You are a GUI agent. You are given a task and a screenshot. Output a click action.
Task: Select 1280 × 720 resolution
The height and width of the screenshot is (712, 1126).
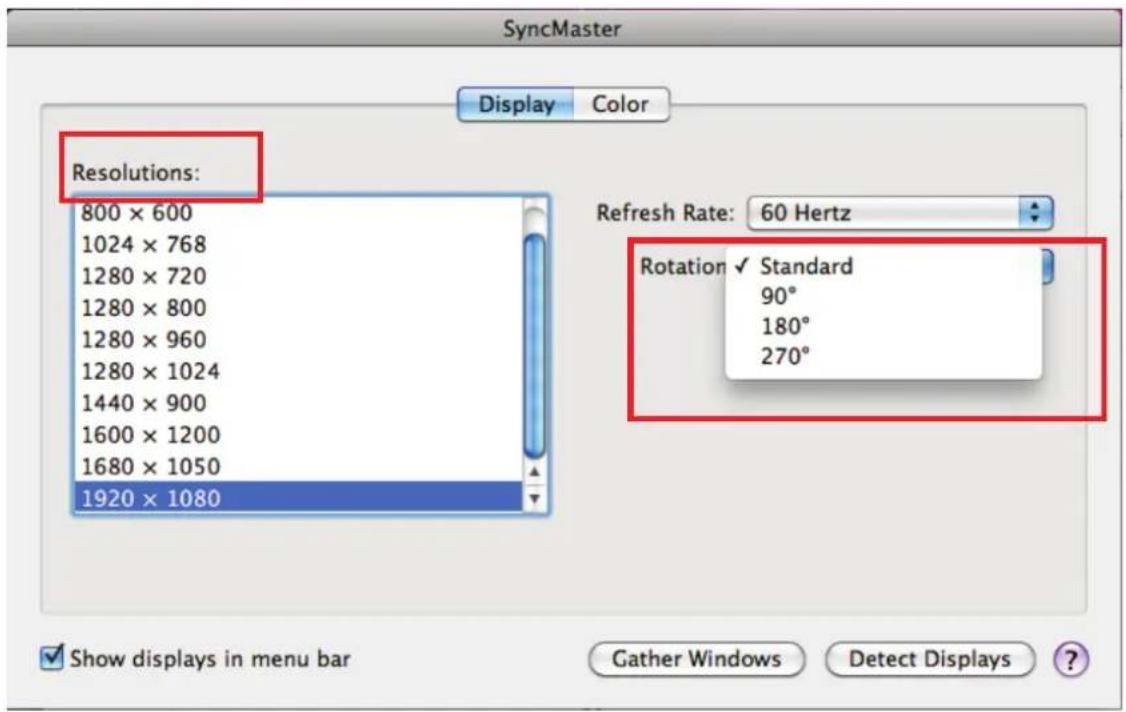pos(299,276)
